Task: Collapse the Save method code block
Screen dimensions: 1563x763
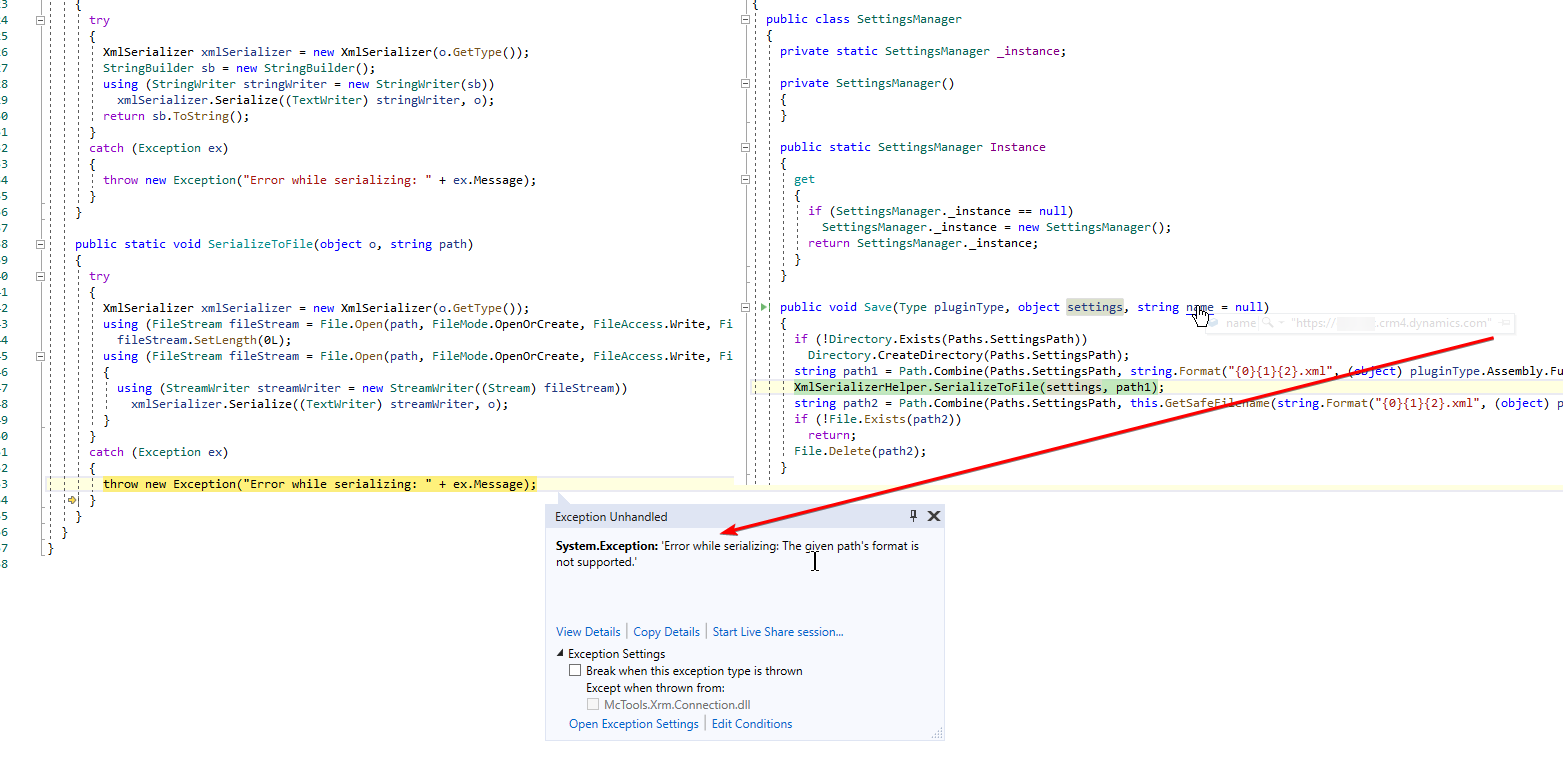Action: [745, 307]
